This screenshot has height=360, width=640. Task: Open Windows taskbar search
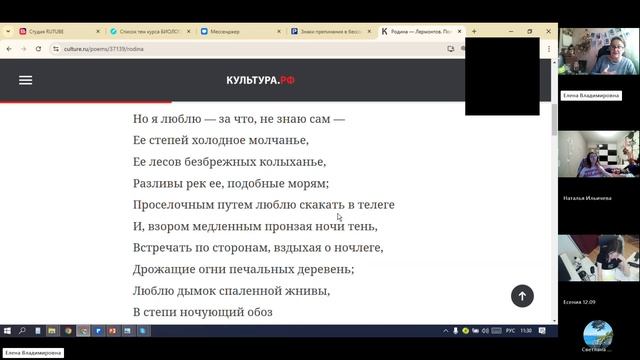click(22, 331)
